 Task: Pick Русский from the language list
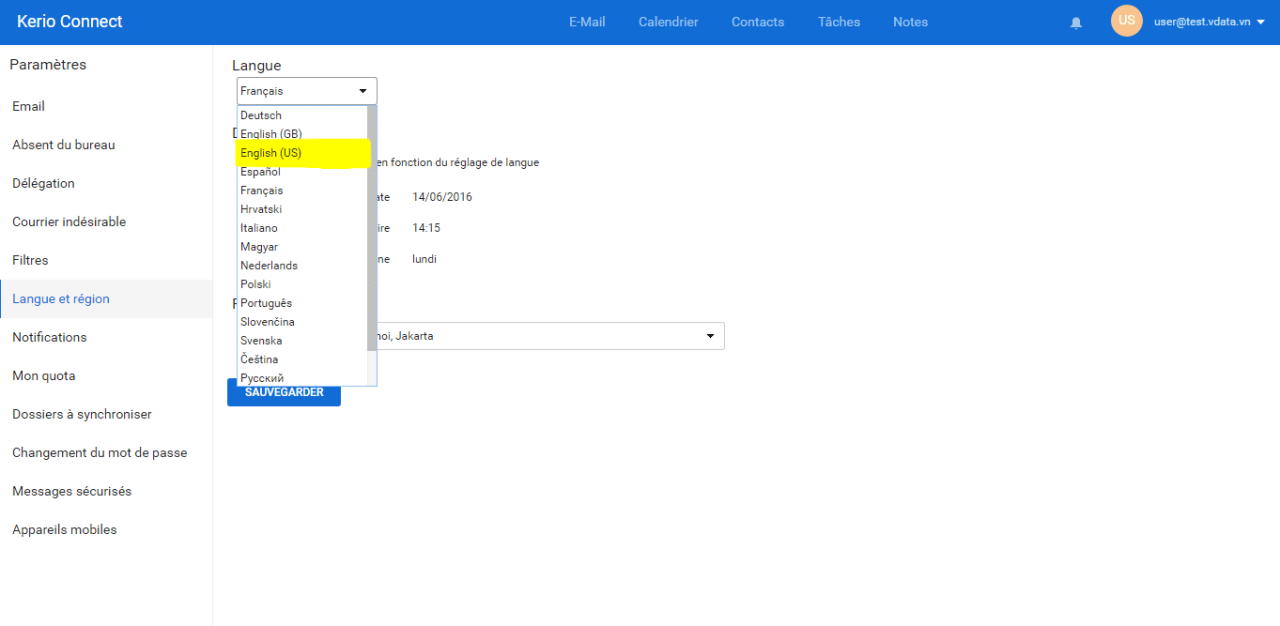pos(262,378)
